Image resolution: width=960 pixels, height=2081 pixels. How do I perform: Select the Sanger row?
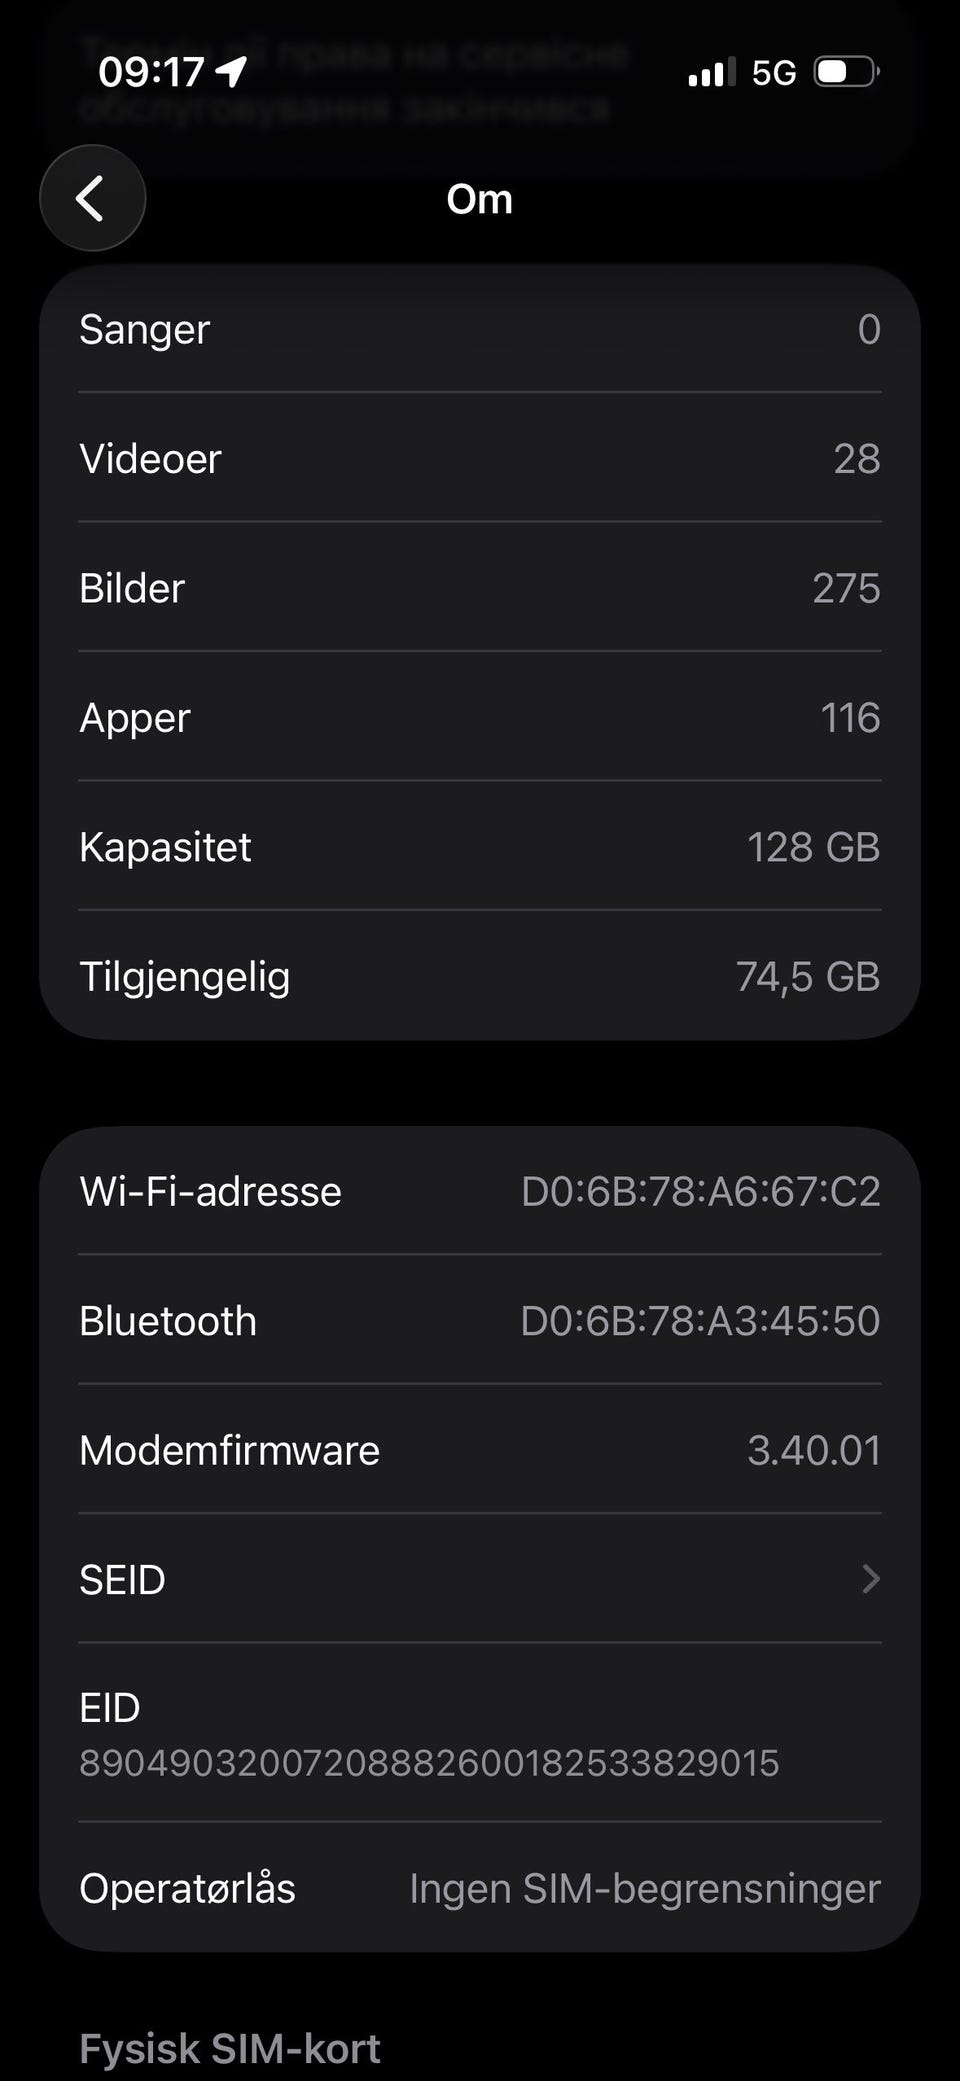pyautogui.click(x=480, y=329)
